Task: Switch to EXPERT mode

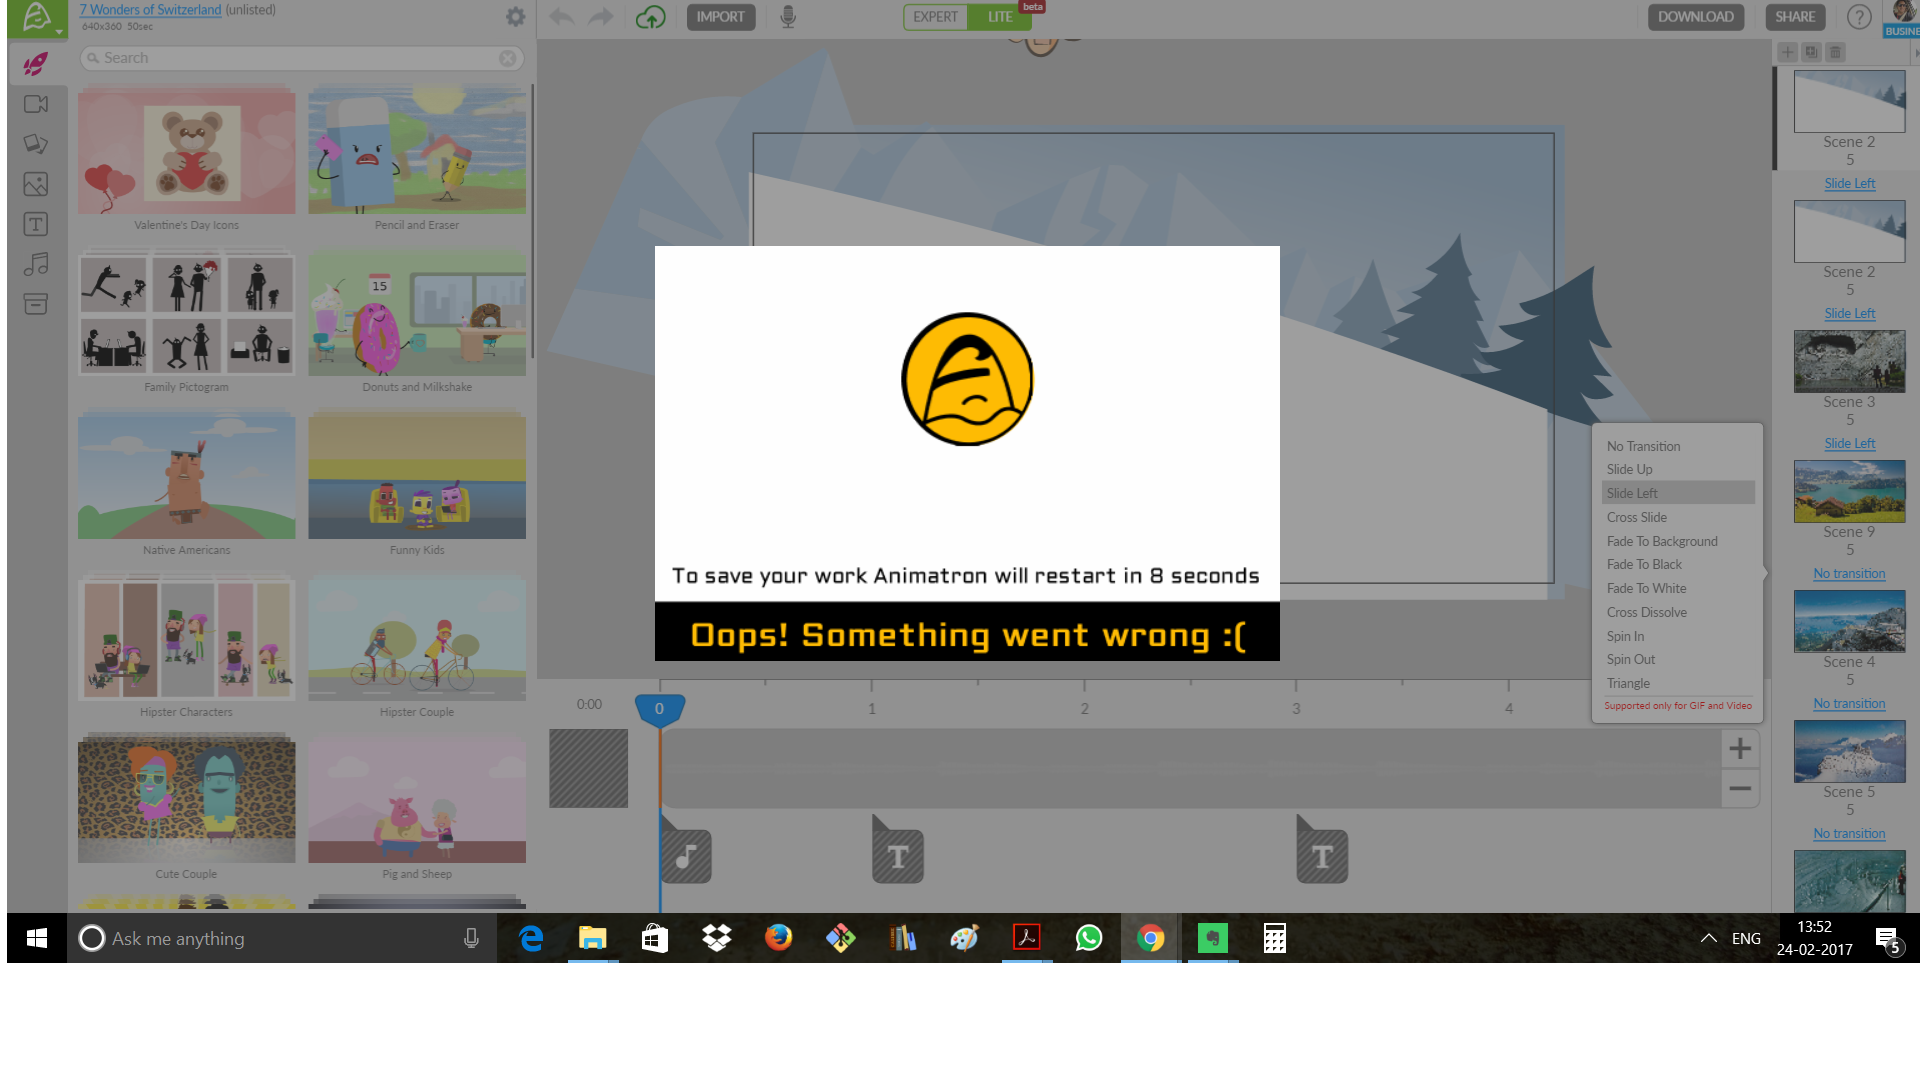Action: pyautogui.click(x=935, y=17)
